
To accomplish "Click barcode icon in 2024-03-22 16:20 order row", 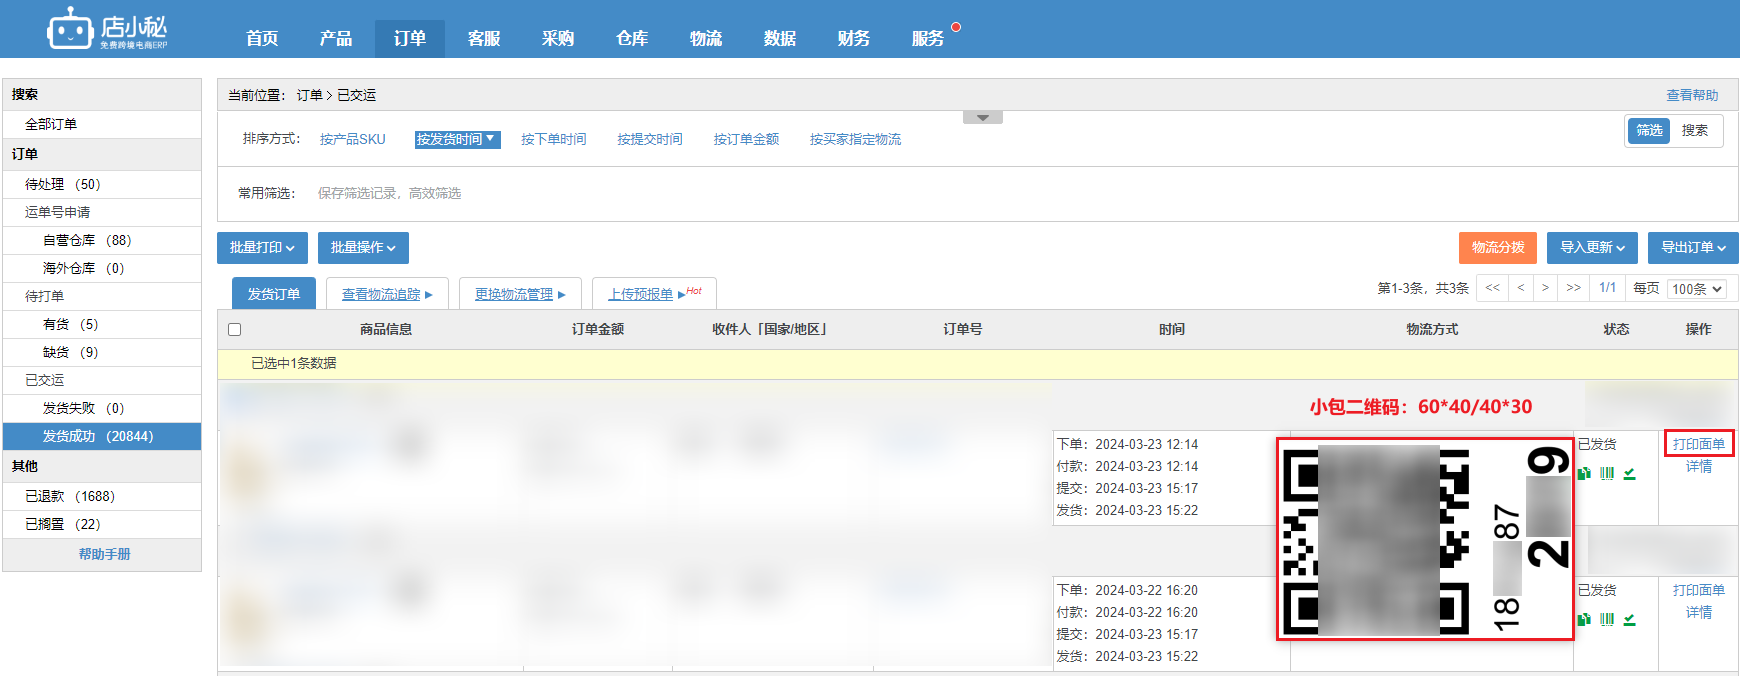I will [x=1607, y=619].
